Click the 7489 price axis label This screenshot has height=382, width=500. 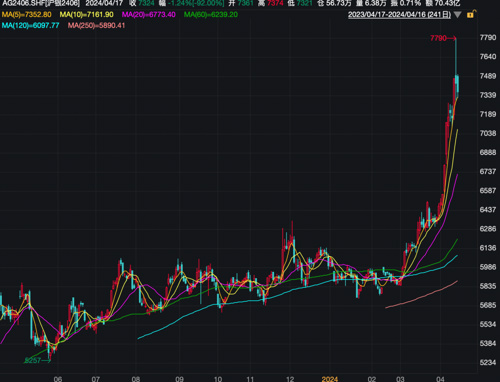tap(488, 76)
